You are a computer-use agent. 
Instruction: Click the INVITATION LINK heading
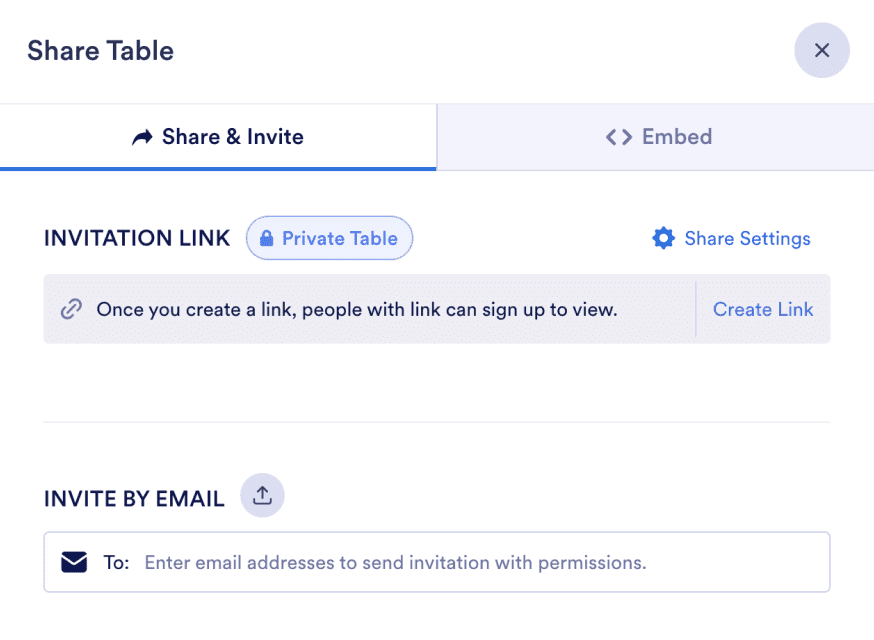(137, 238)
